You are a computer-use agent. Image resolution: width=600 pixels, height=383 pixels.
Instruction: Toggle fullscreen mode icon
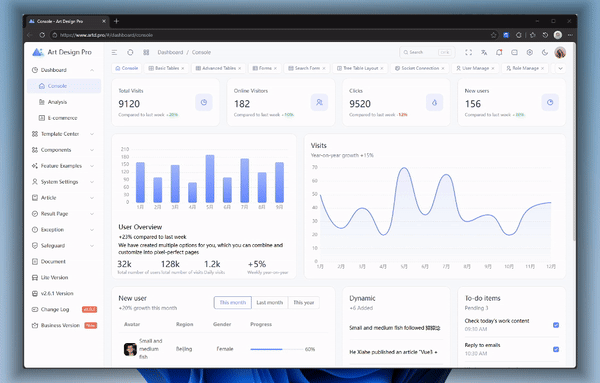tap(468, 52)
